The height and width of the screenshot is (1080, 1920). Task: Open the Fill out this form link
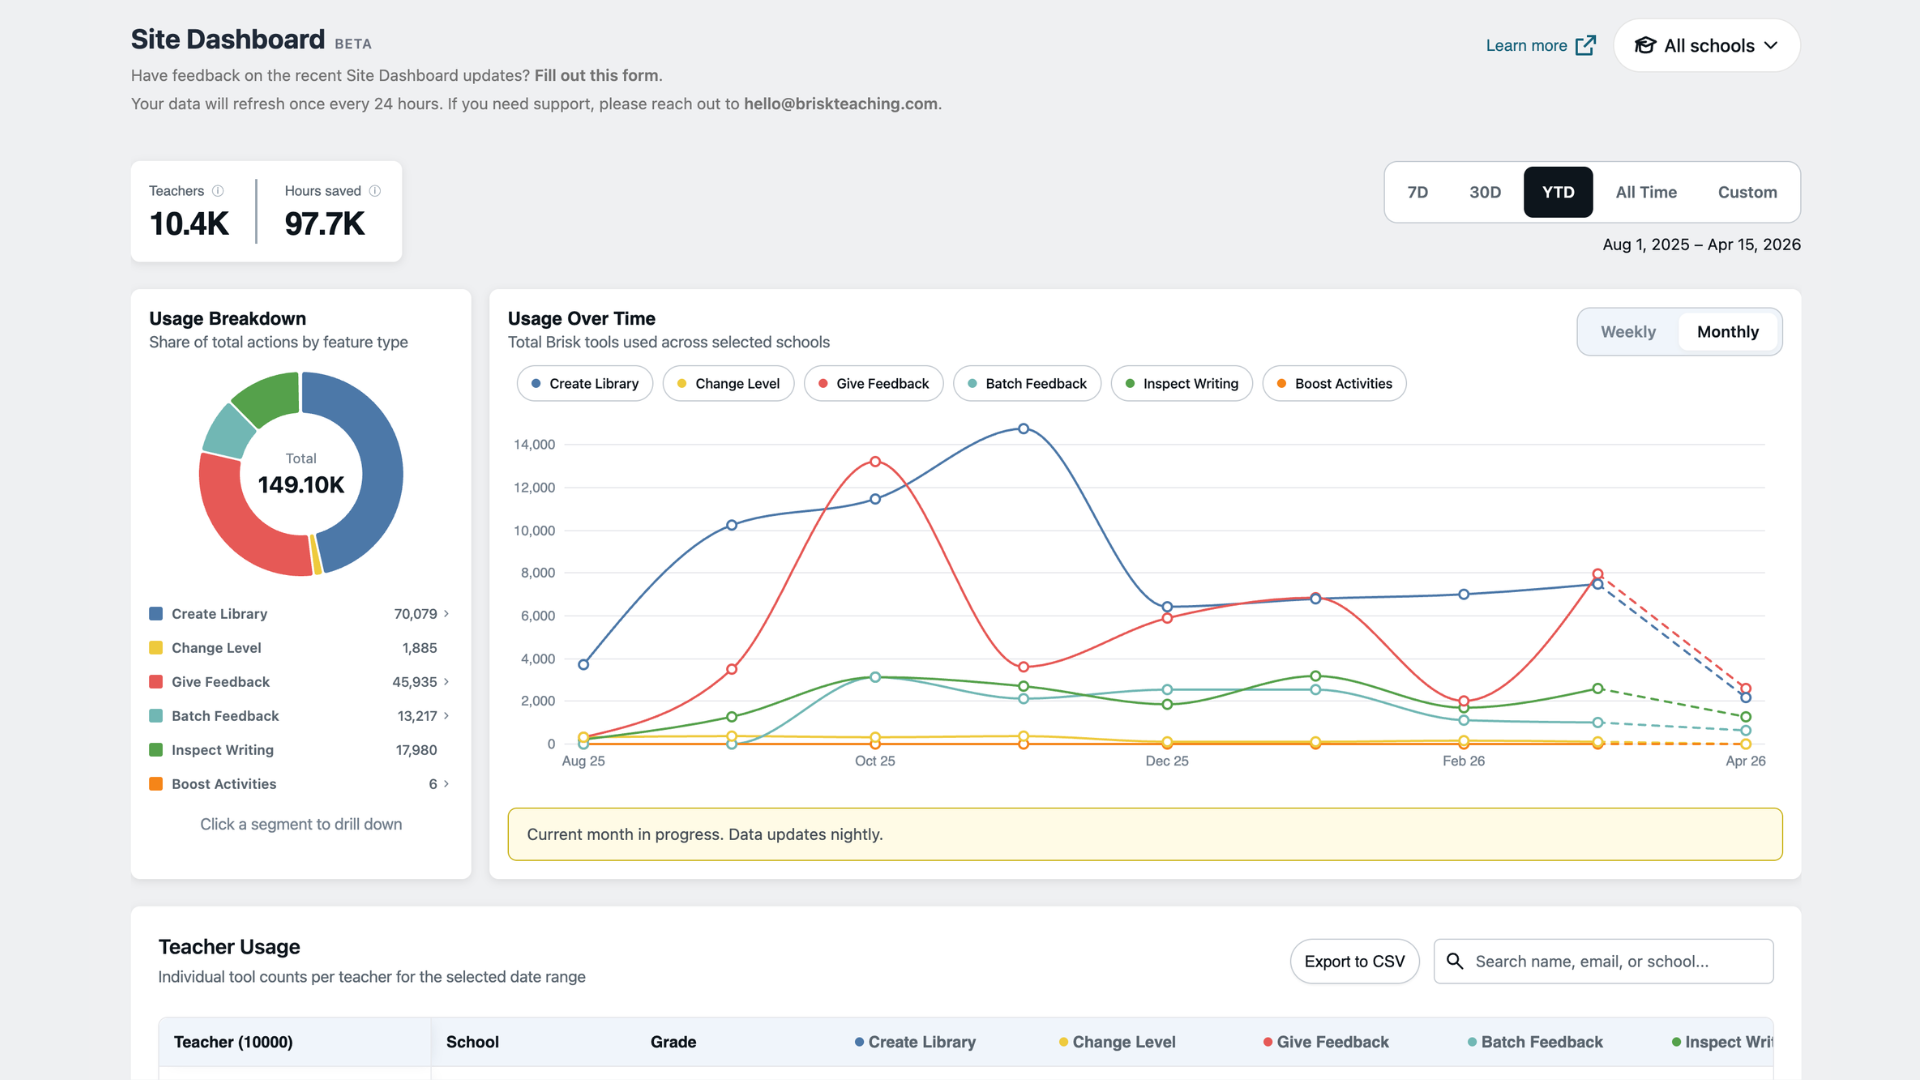596,75
